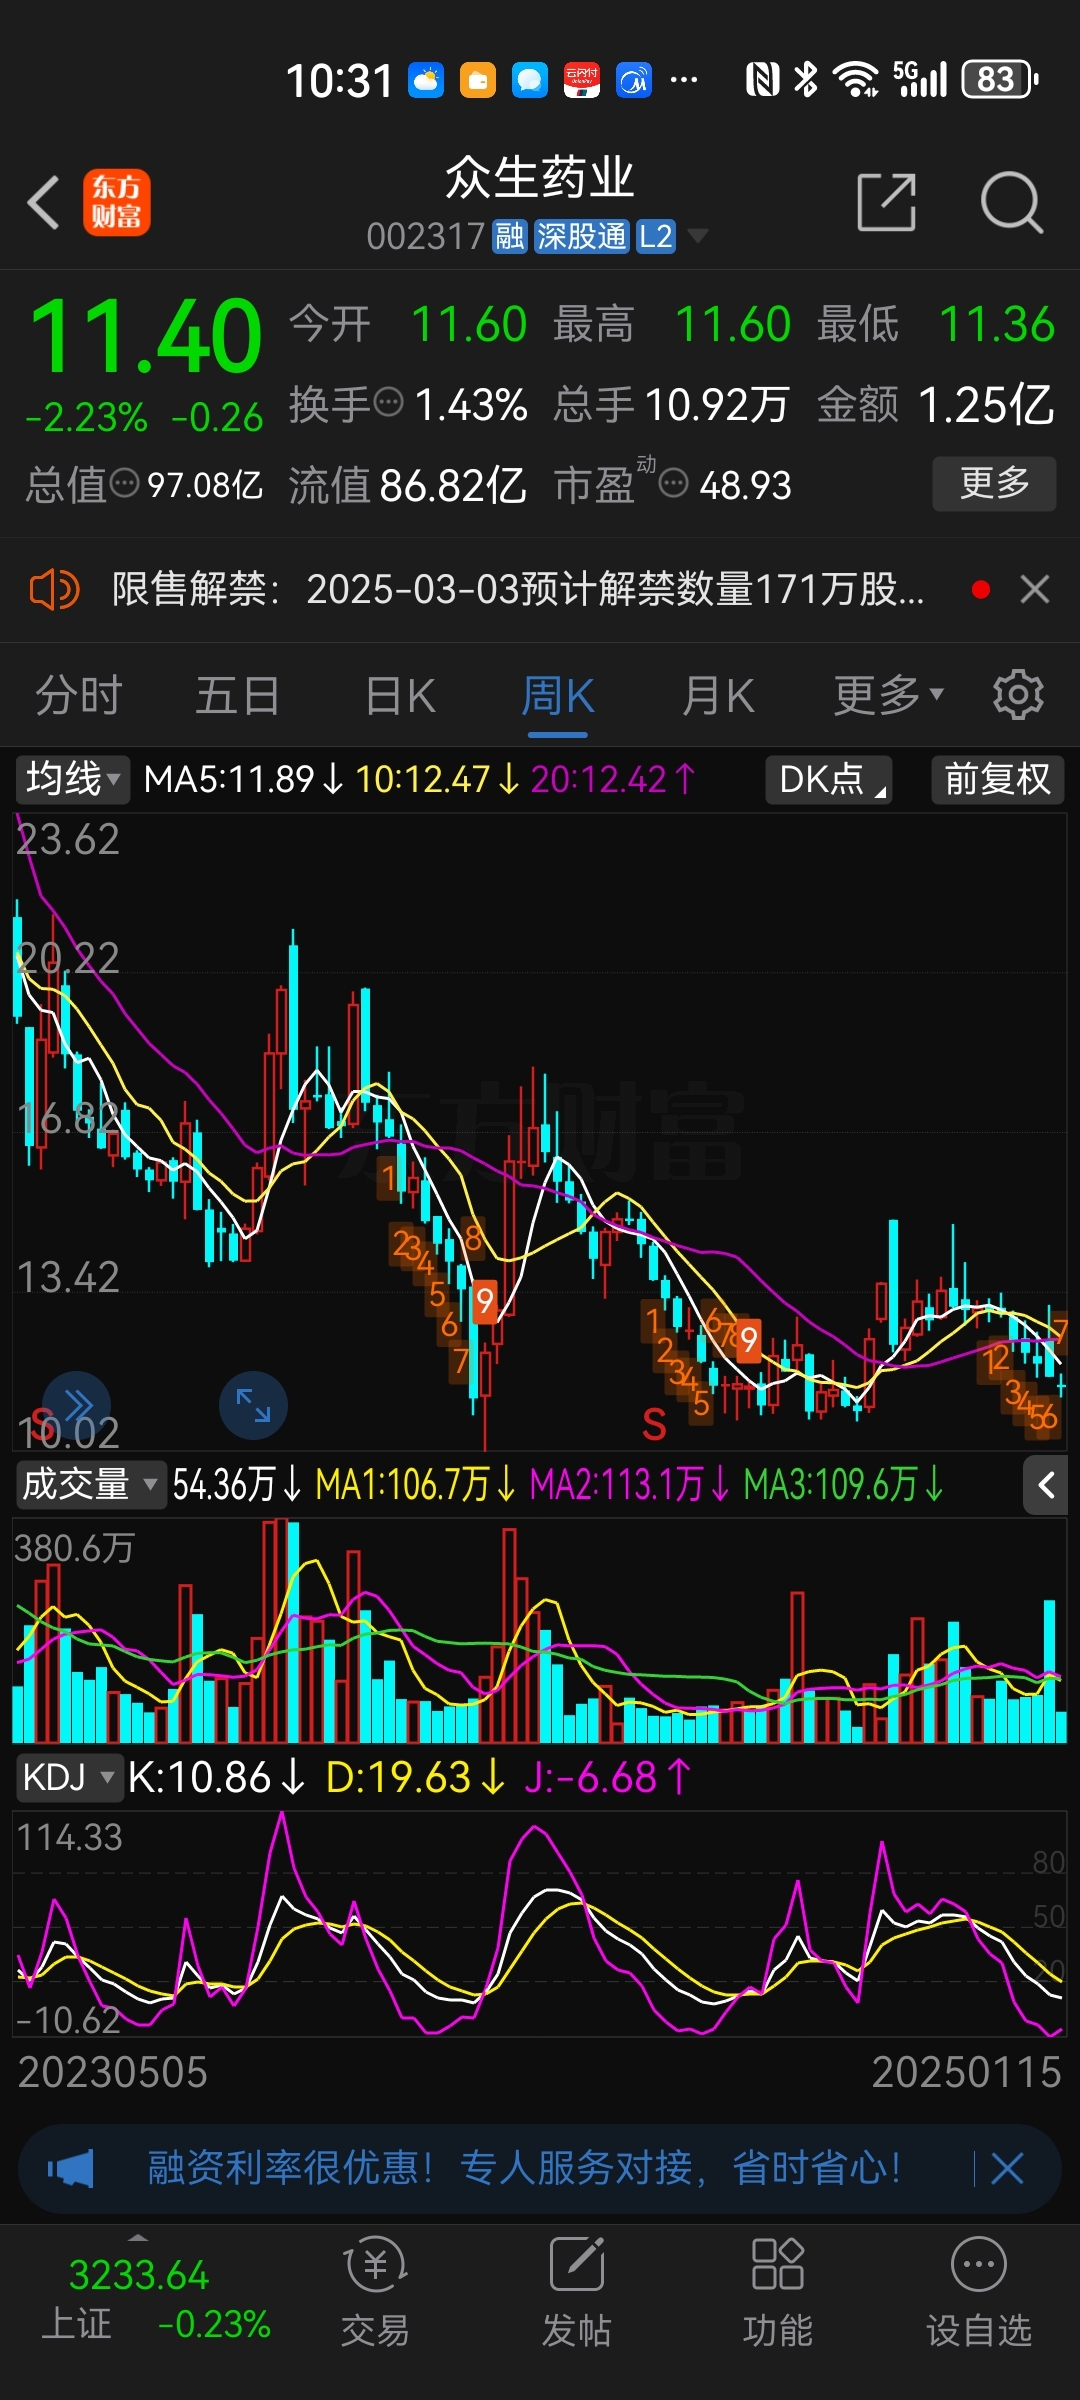
Task: Tap 换手 info circle icon
Action: [388, 402]
